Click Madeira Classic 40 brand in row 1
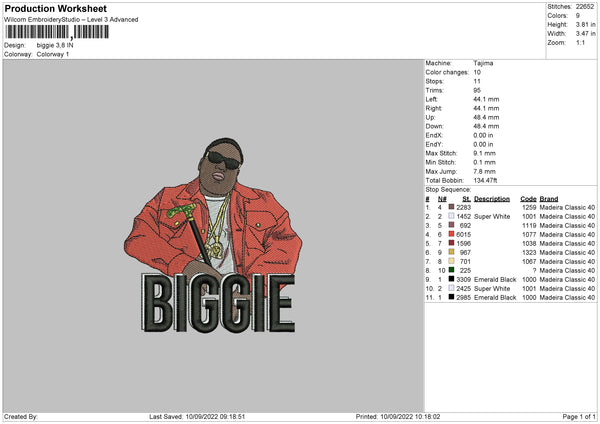600x424 pixels. (567, 207)
